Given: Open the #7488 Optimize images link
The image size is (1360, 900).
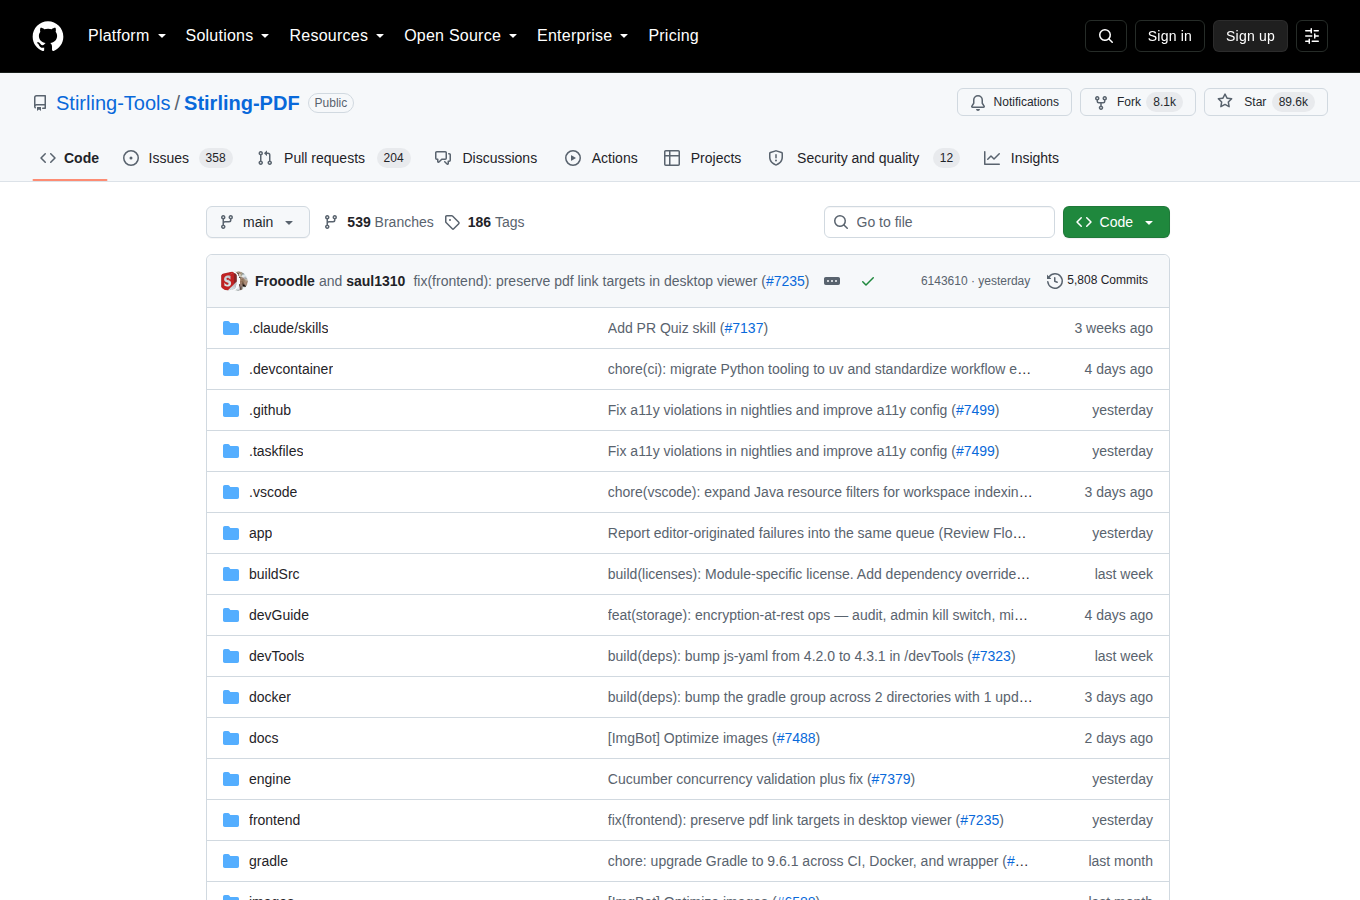Looking at the screenshot, I should (796, 738).
